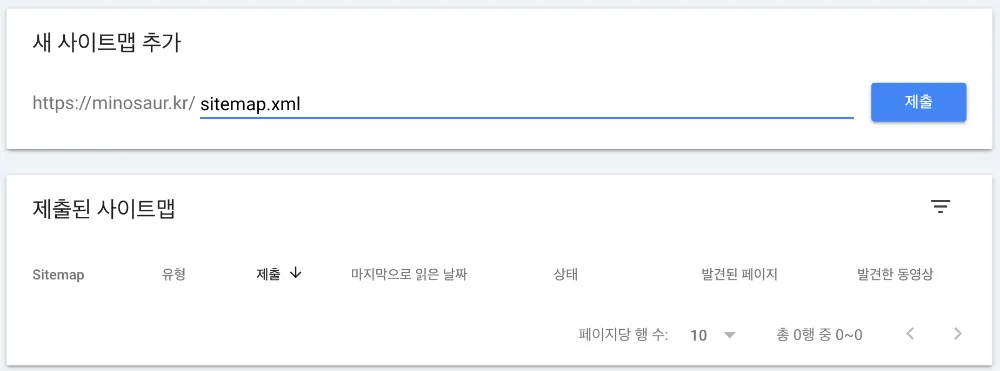The image size is (1000, 371).
Task: Sort by the 상태 column header
Action: coord(566,275)
